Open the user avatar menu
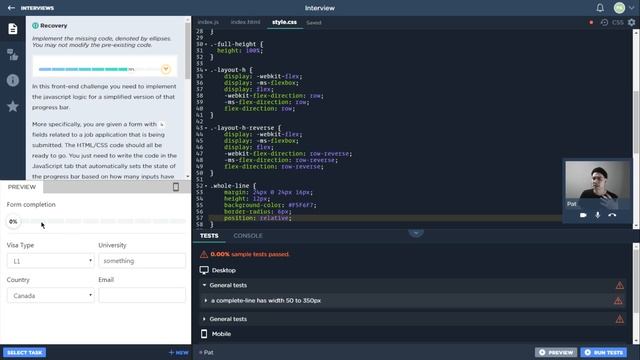The height and width of the screenshot is (360, 640). point(619,8)
